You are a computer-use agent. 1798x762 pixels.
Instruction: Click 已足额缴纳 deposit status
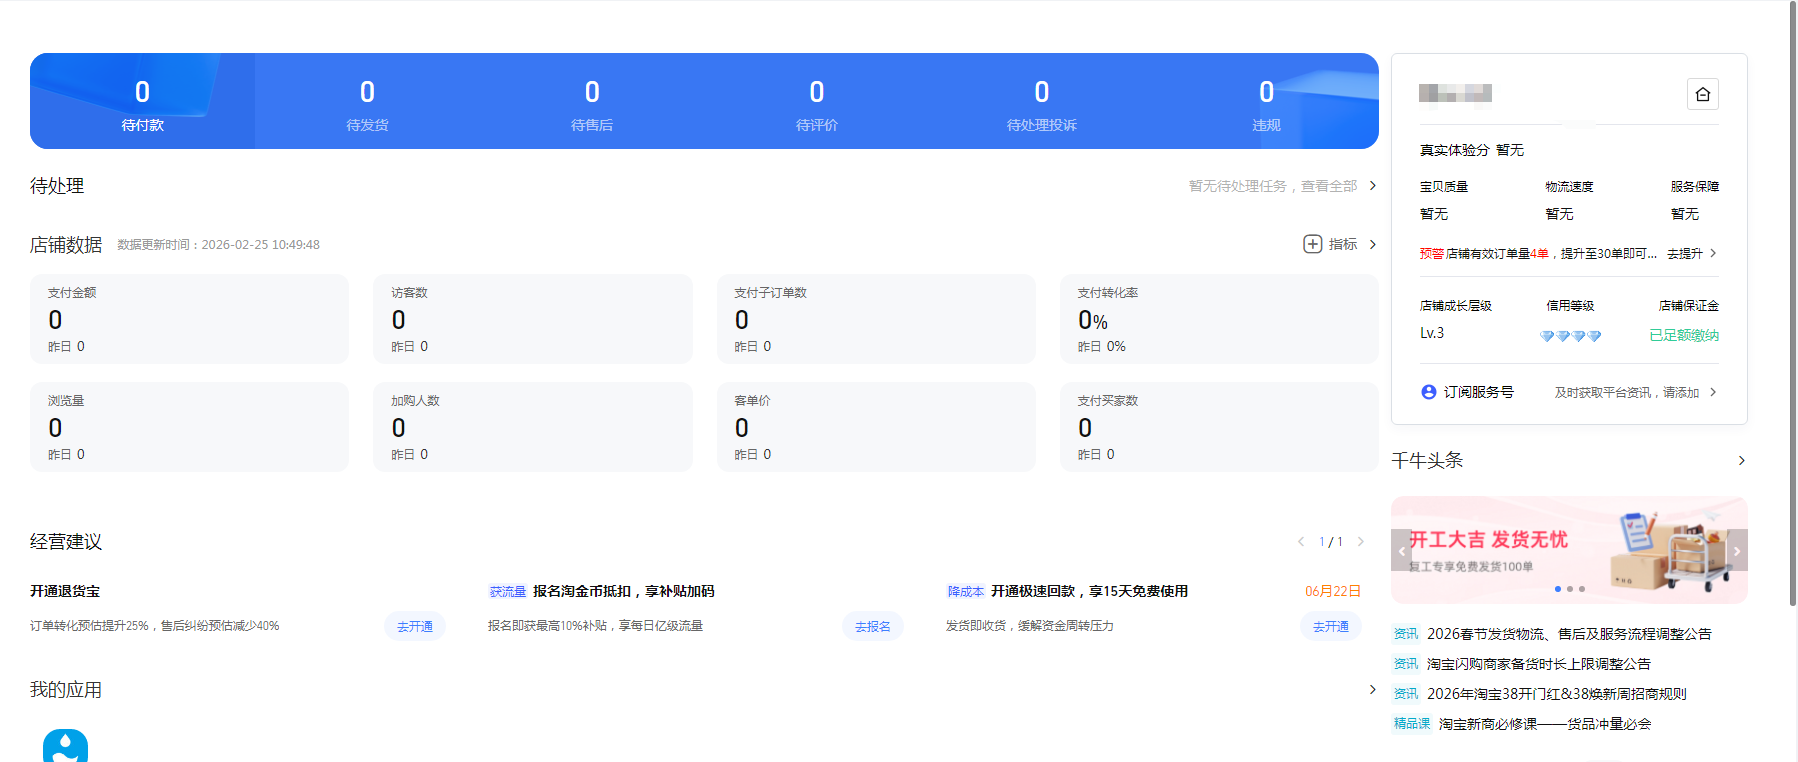[1684, 335]
